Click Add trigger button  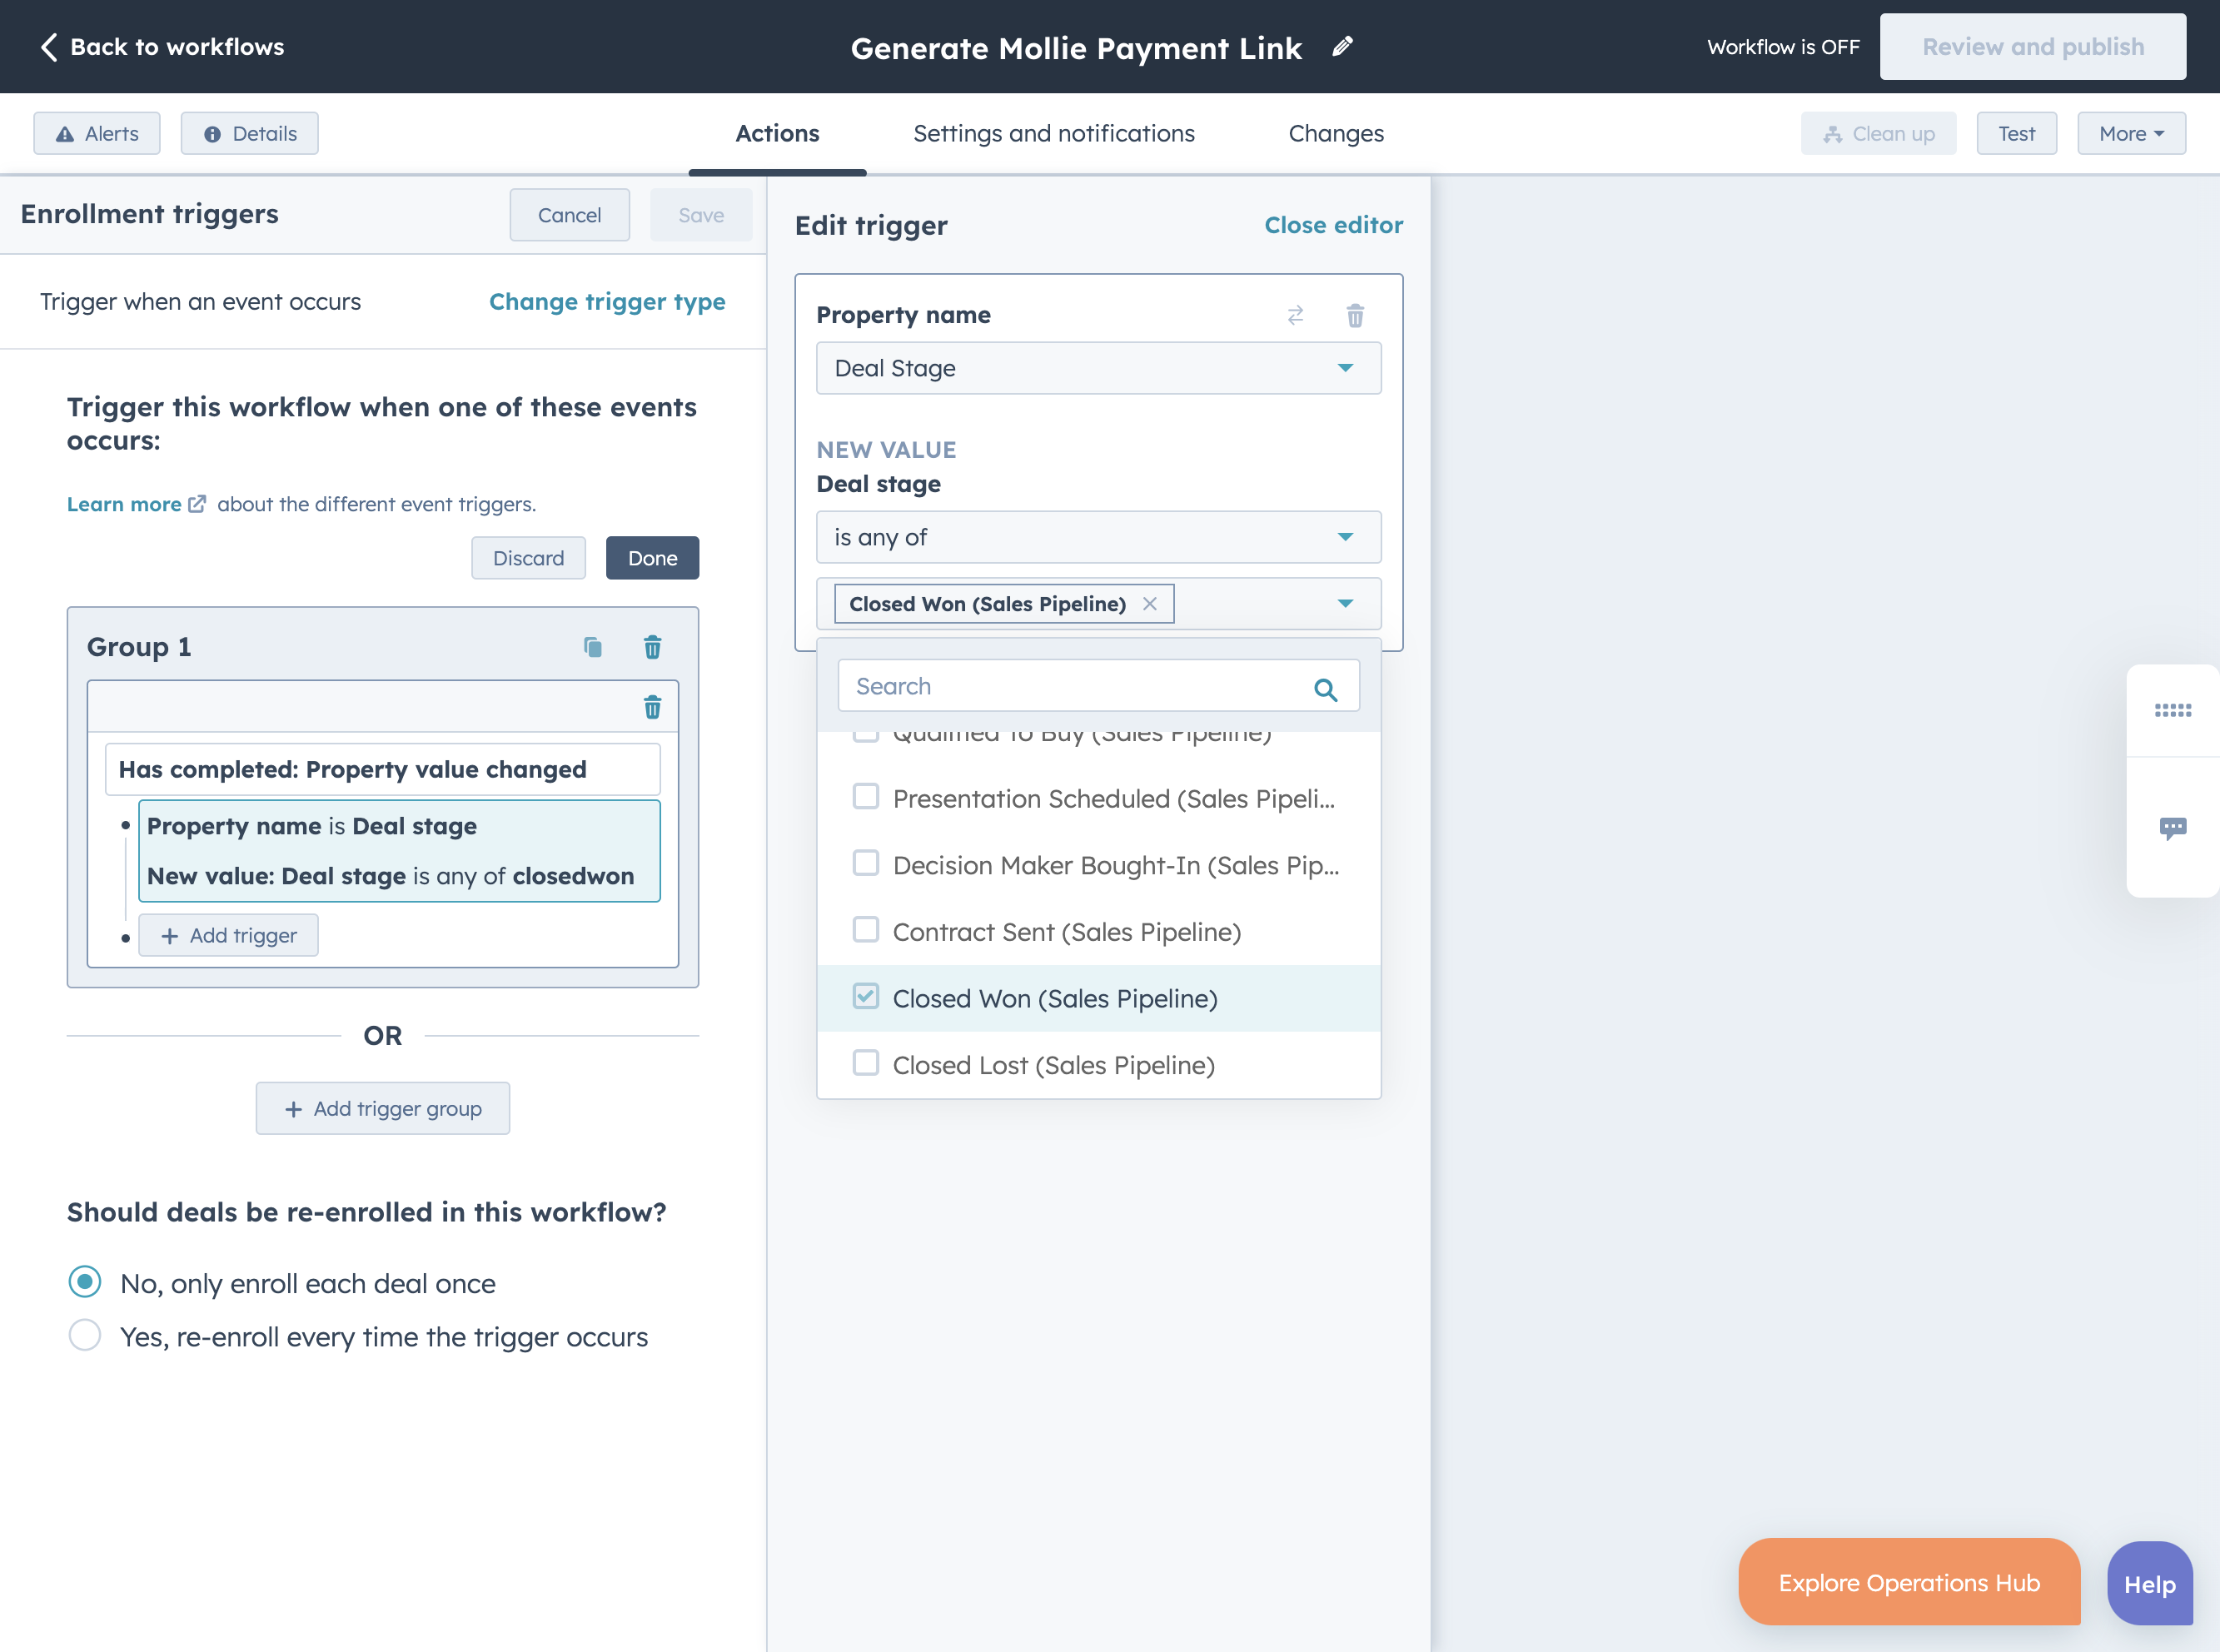228,935
